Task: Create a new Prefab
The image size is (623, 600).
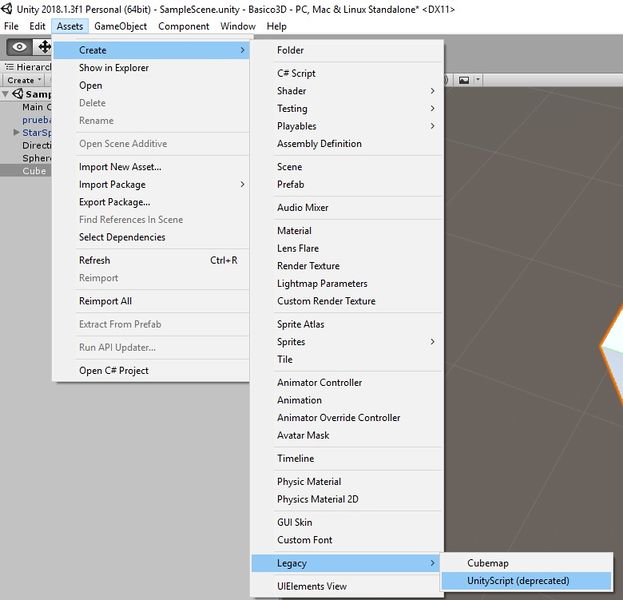Action: (x=347, y=184)
